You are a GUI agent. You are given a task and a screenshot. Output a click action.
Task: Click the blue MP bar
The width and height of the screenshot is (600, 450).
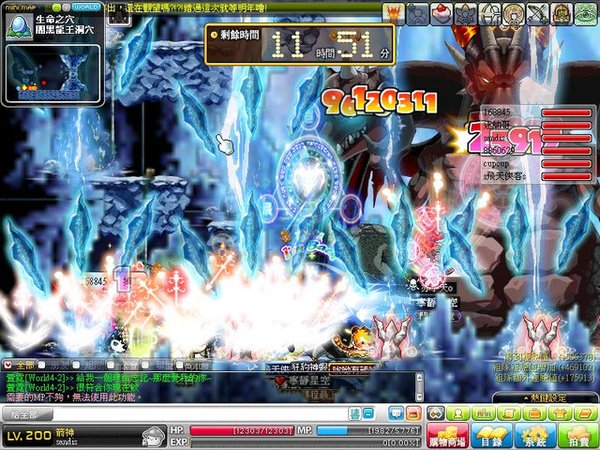[x=369, y=431]
